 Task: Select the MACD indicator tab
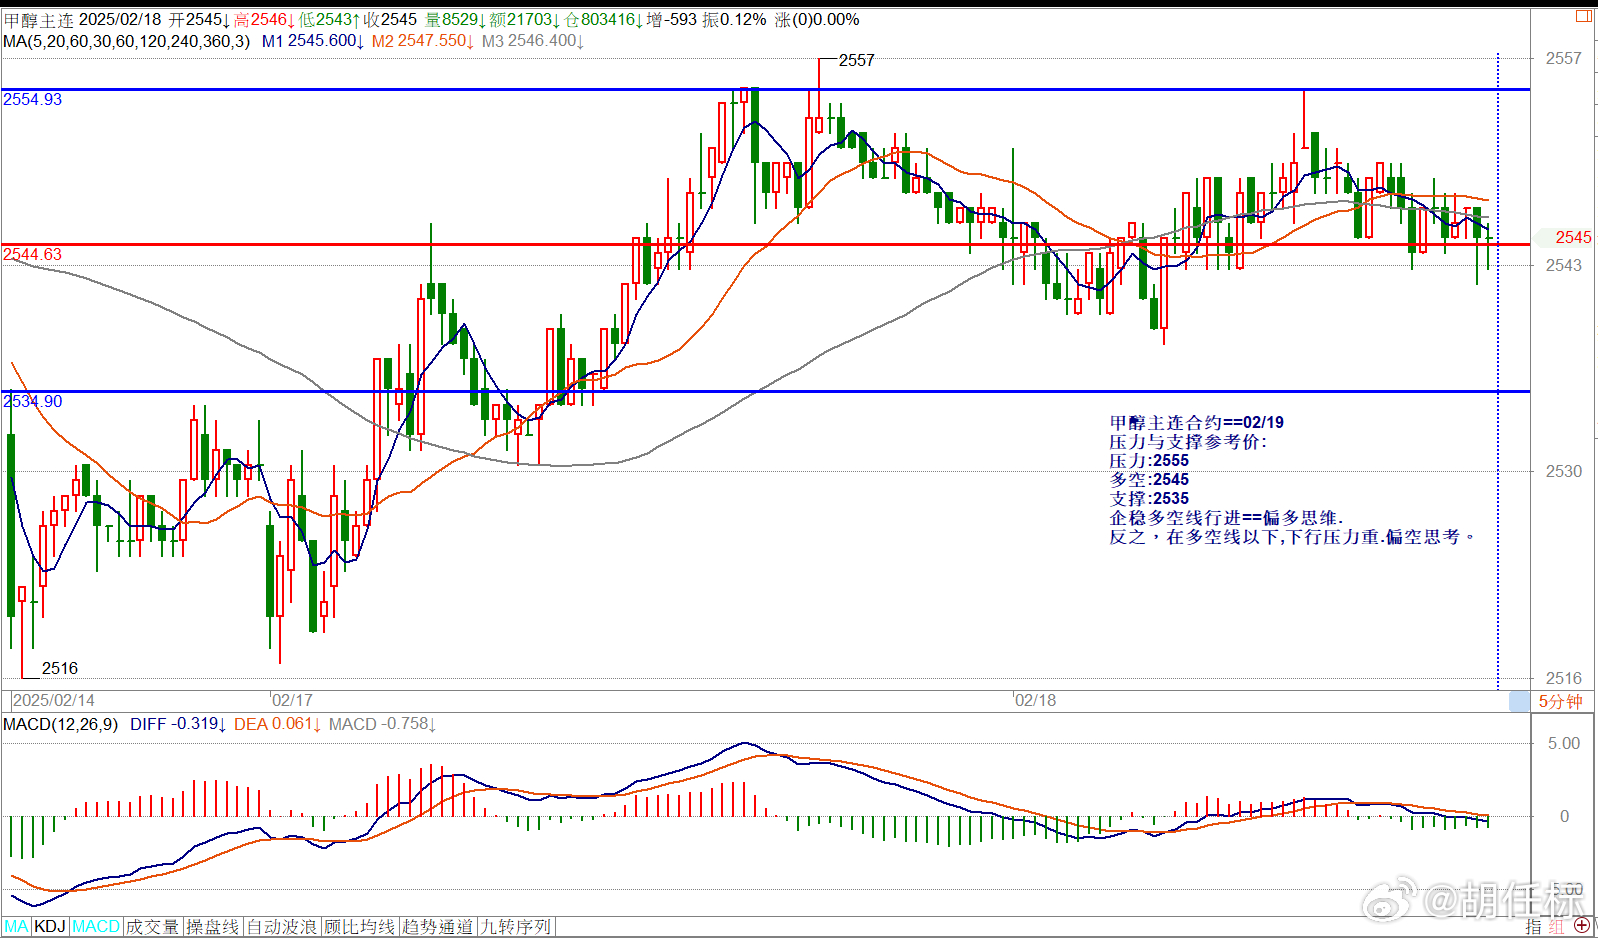click(96, 927)
